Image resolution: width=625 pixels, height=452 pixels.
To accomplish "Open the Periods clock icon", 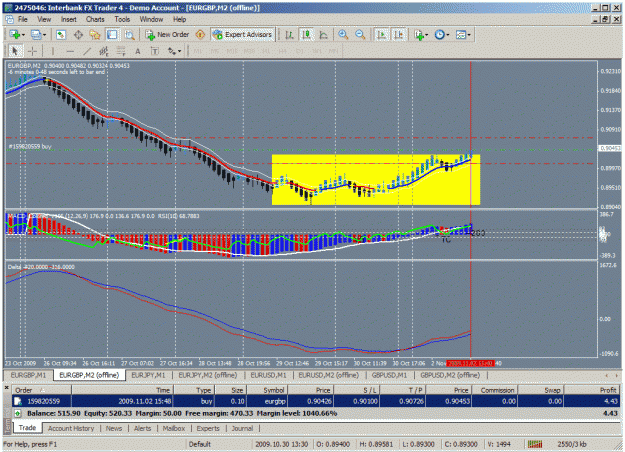I will tap(439, 35).
